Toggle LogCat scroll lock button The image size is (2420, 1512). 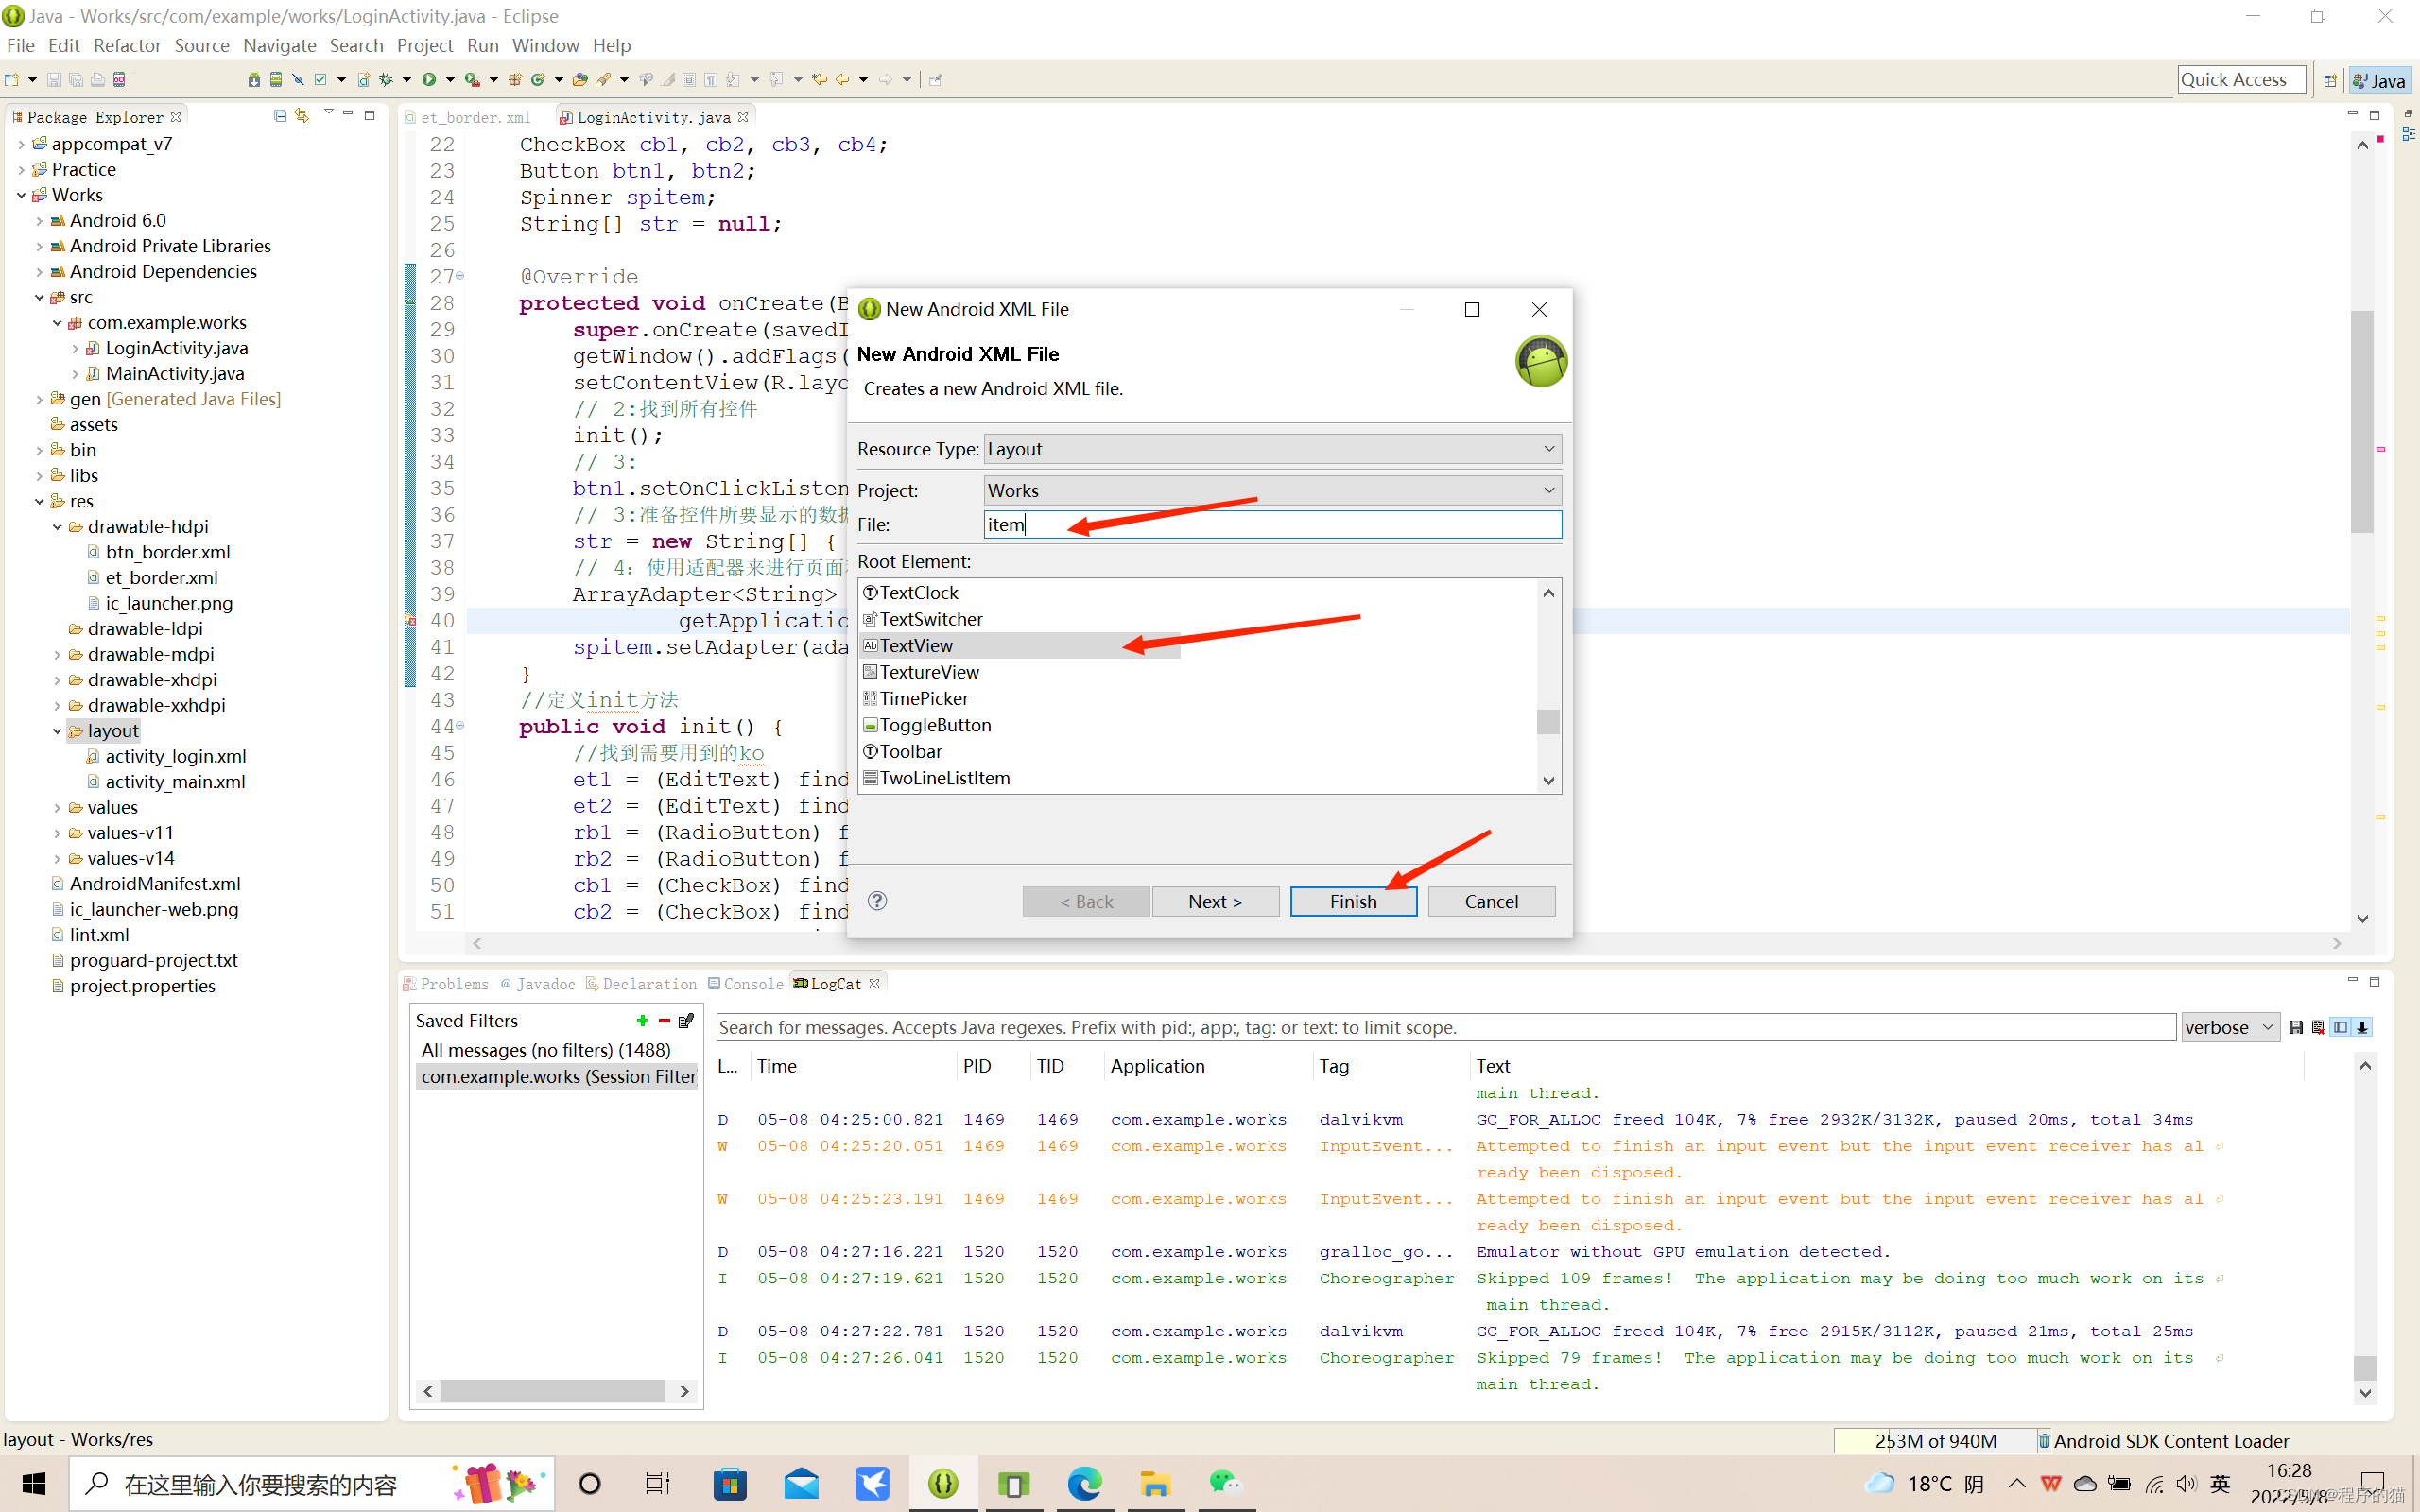[x=2363, y=1027]
